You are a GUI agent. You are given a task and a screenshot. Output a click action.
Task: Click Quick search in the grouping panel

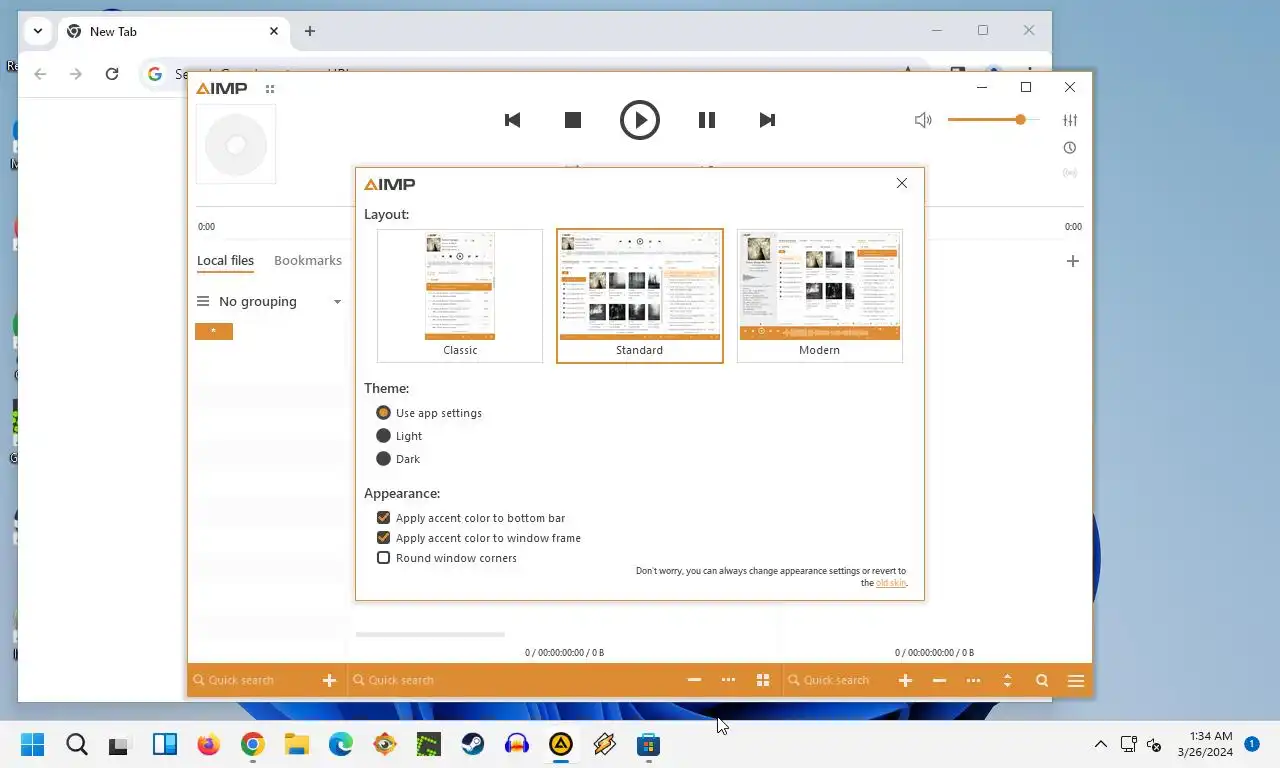tap(255, 680)
